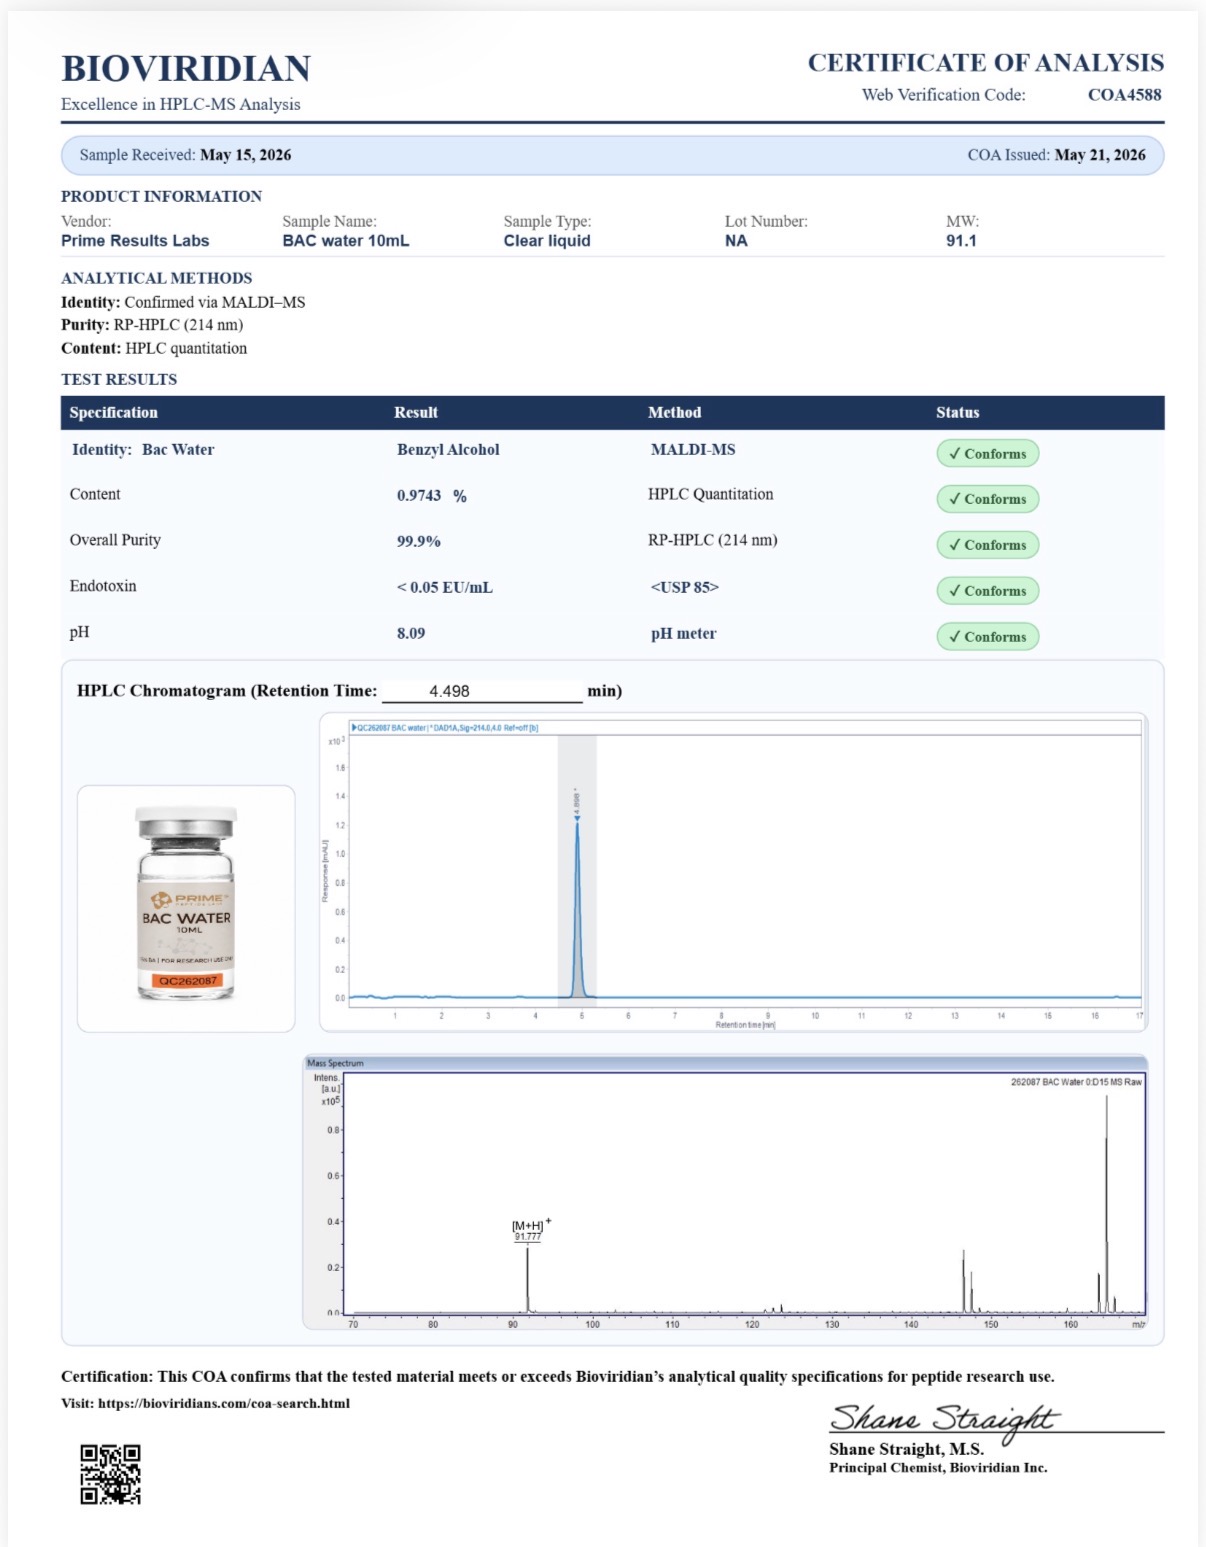Click the Mass Spectrum panel title
The height and width of the screenshot is (1547, 1206).
pos(335,1063)
